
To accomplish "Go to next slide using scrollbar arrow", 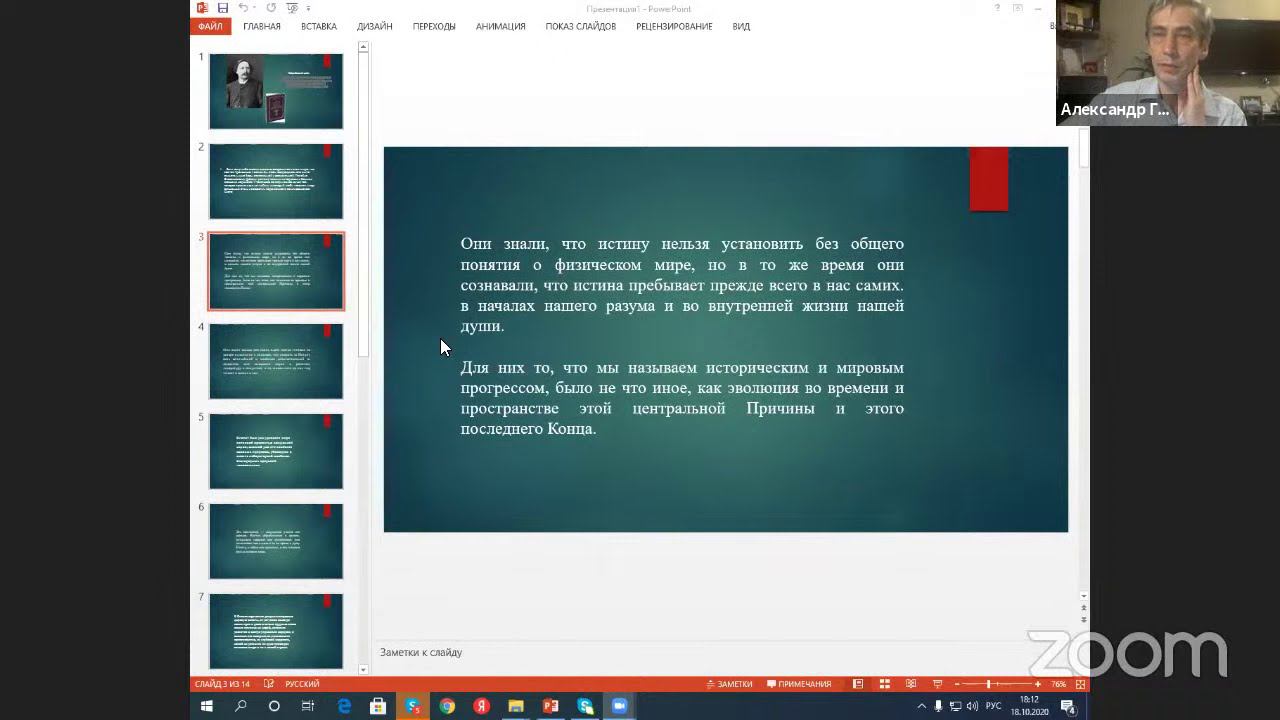I will (1084, 620).
